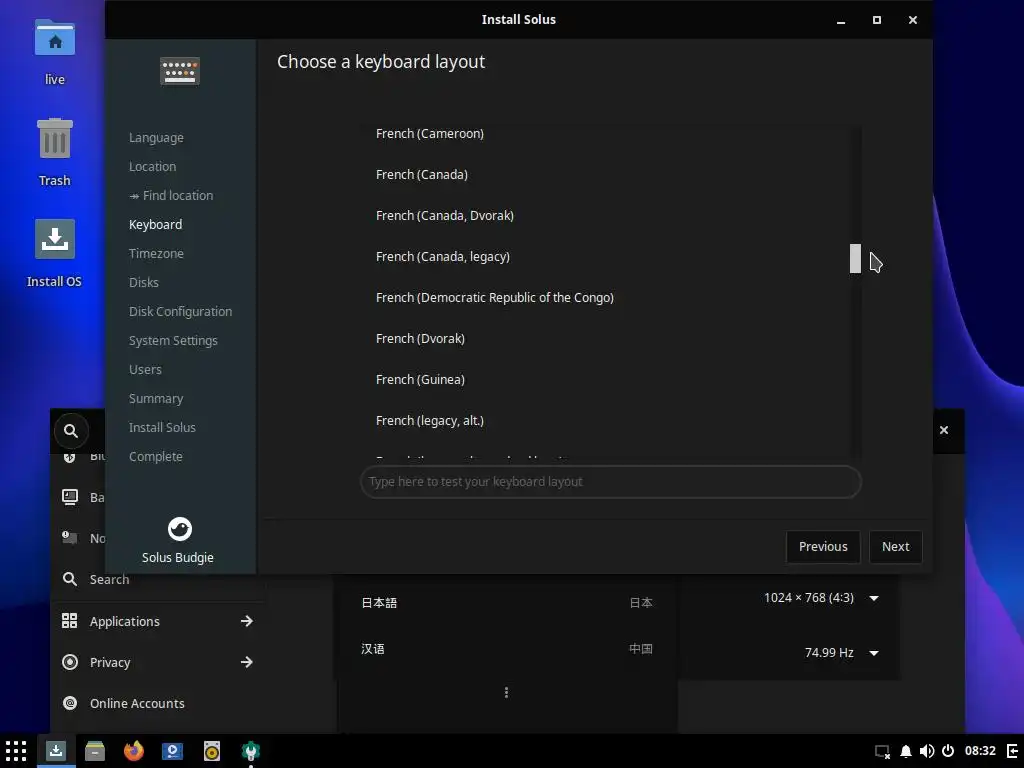Maximize the Install Solus window

[877, 20]
